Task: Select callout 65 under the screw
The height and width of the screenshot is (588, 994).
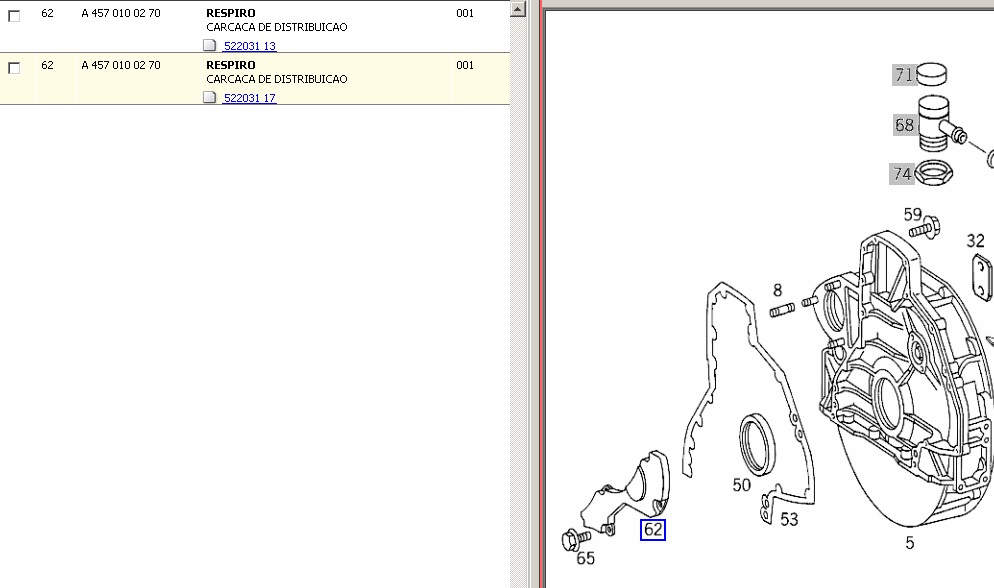Action: 585,559
